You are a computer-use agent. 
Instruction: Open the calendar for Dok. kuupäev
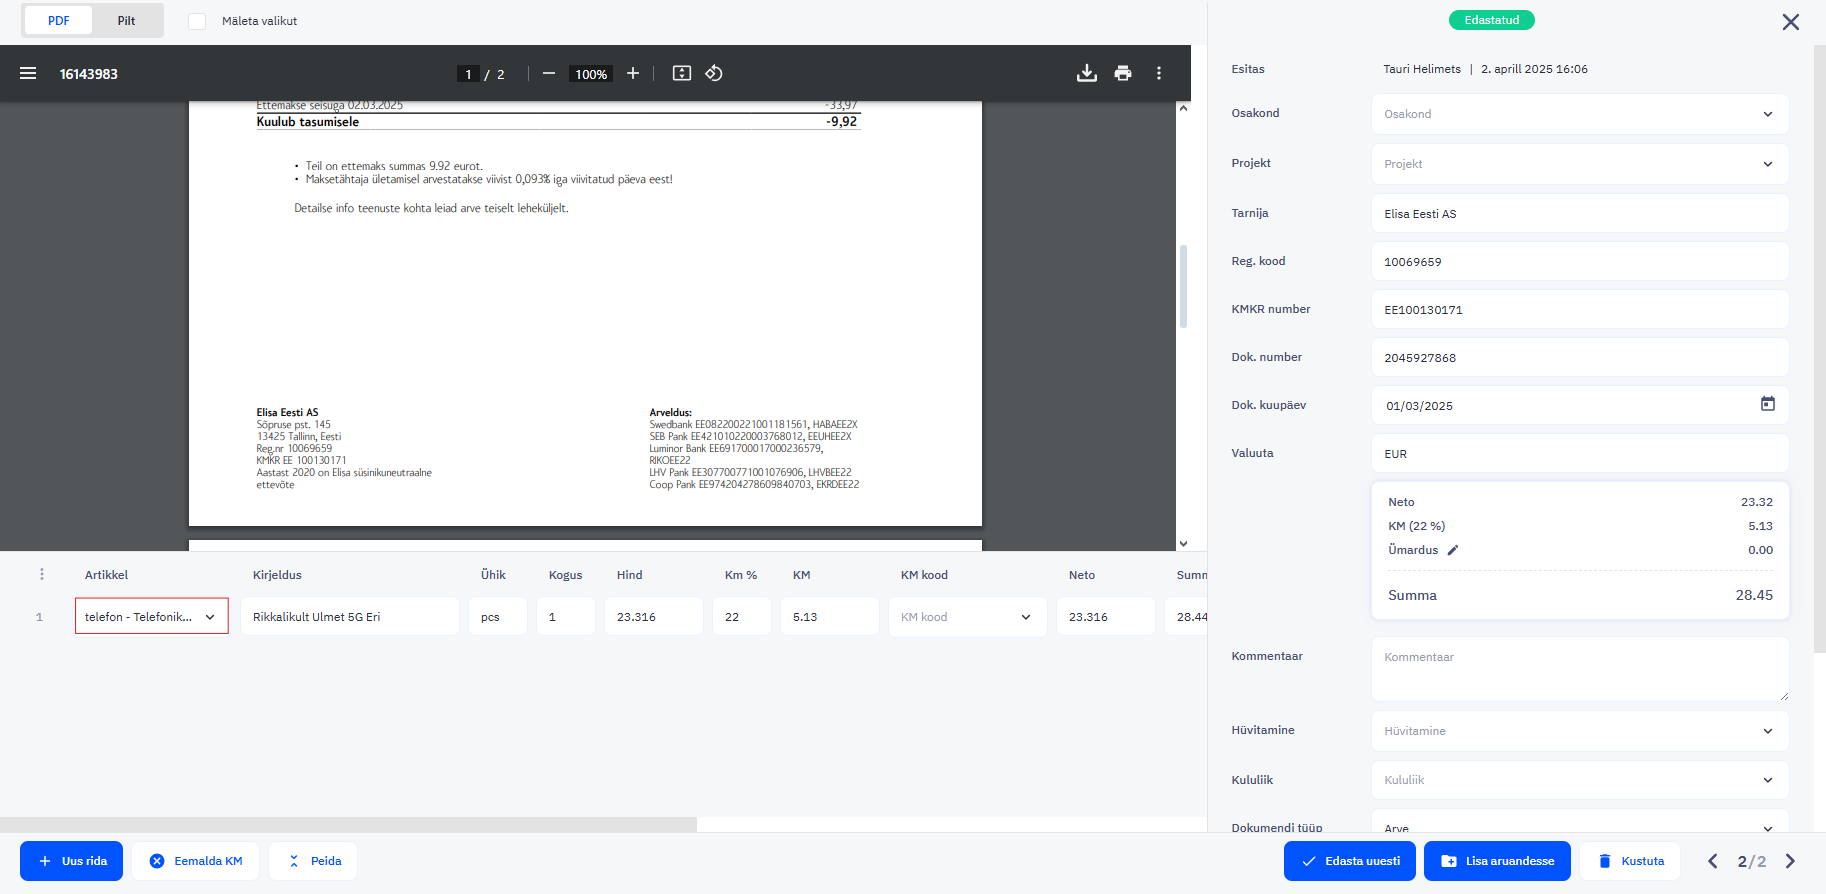[x=1768, y=404]
